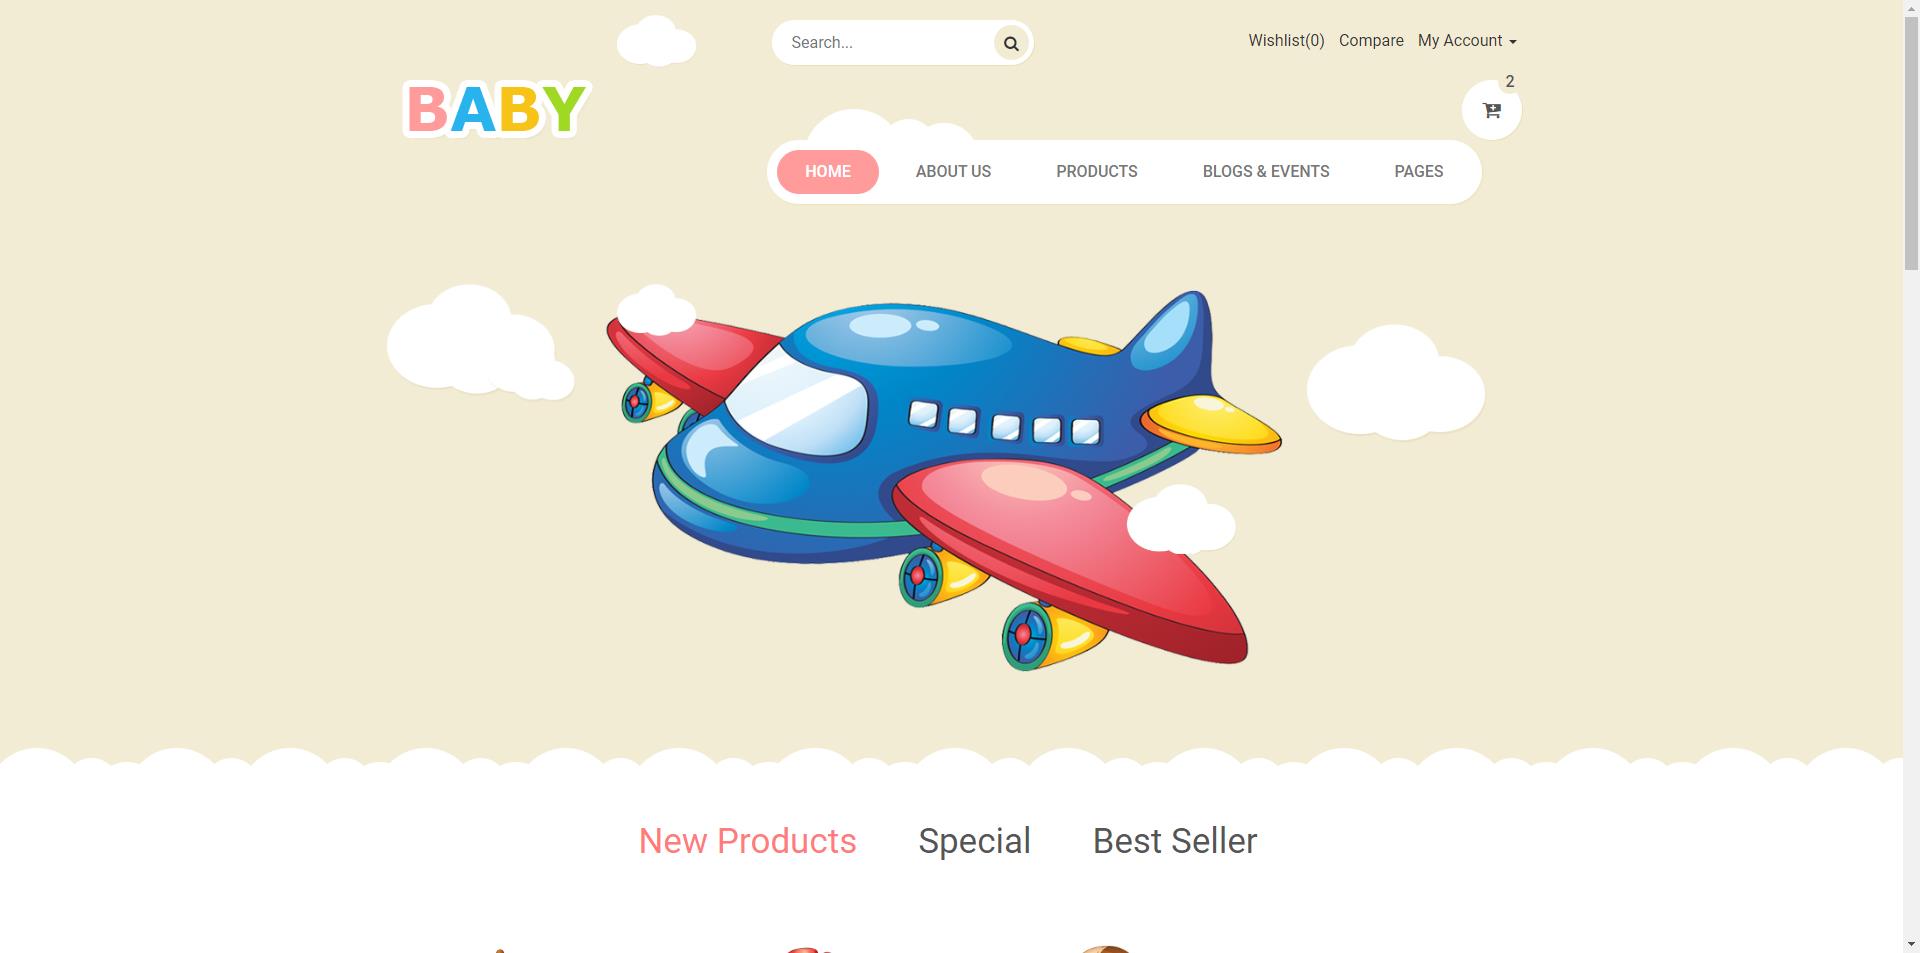Click the BABY logo
Viewport: 1920px width, 953px height.
(x=497, y=109)
